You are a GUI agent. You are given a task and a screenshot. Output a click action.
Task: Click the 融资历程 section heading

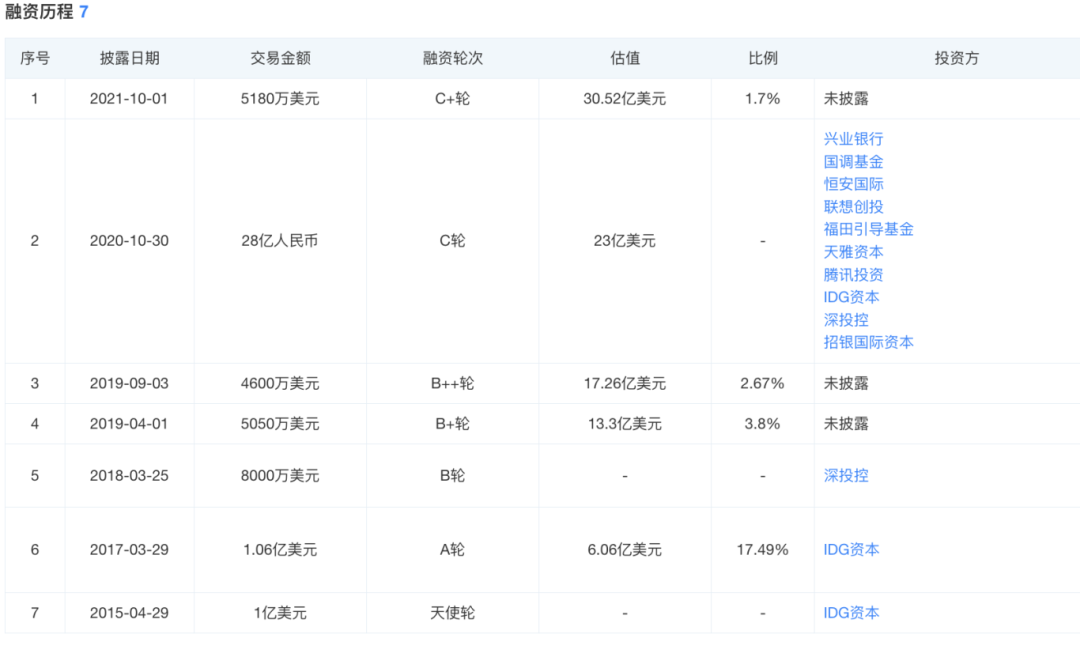[39, 12]
